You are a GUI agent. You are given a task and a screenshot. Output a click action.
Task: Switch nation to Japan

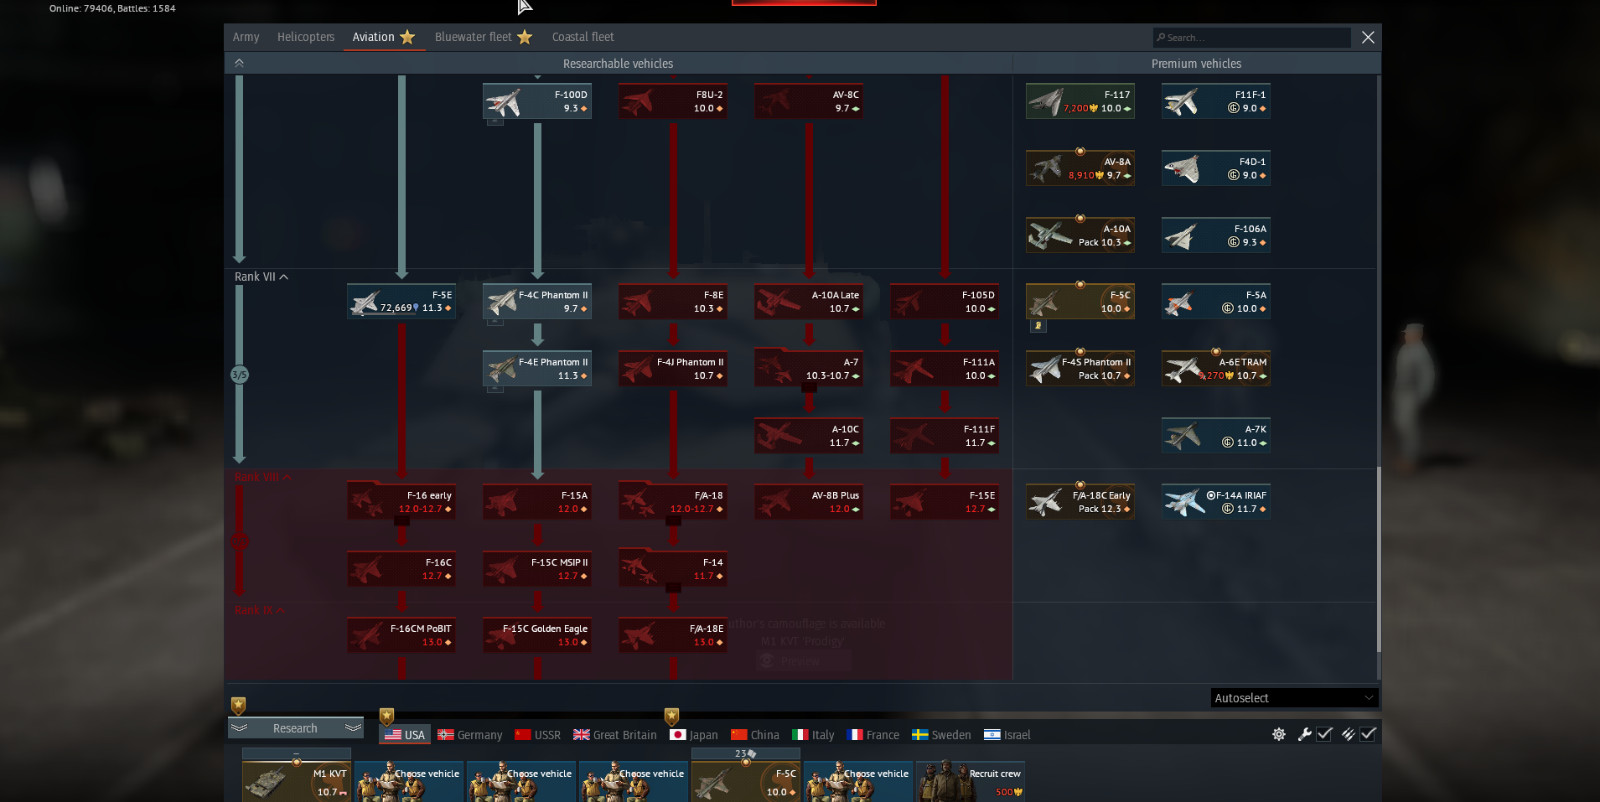(x=693, y=735)
